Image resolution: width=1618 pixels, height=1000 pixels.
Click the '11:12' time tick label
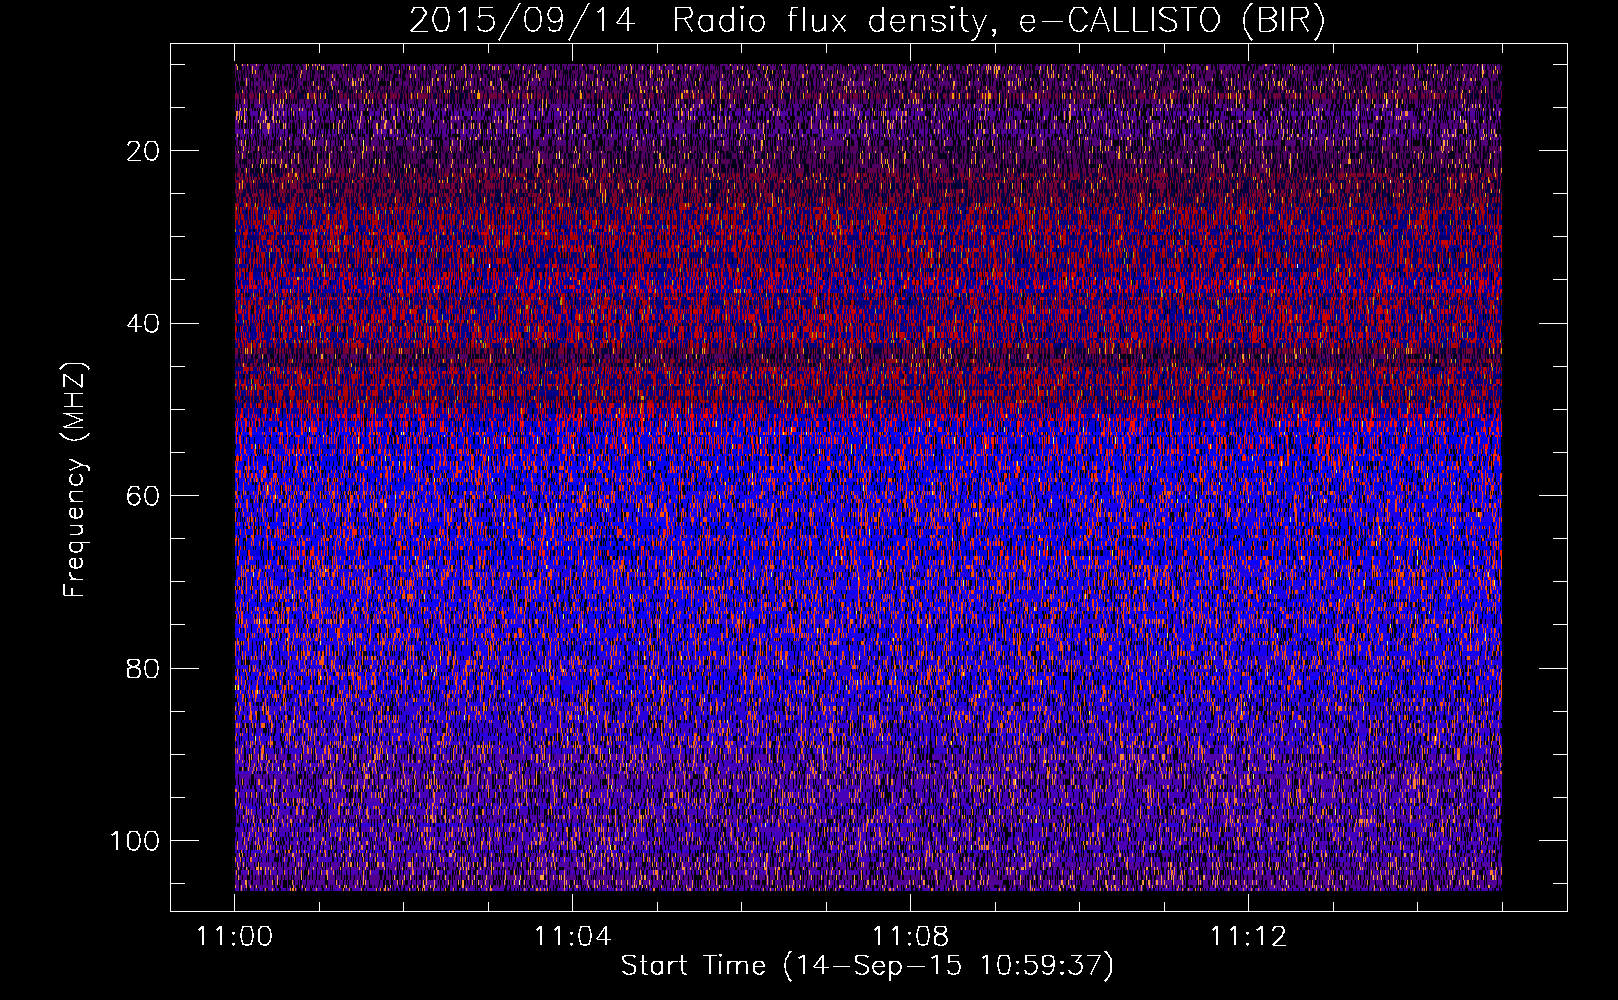pyautogui.click(x=1248, y=937)
